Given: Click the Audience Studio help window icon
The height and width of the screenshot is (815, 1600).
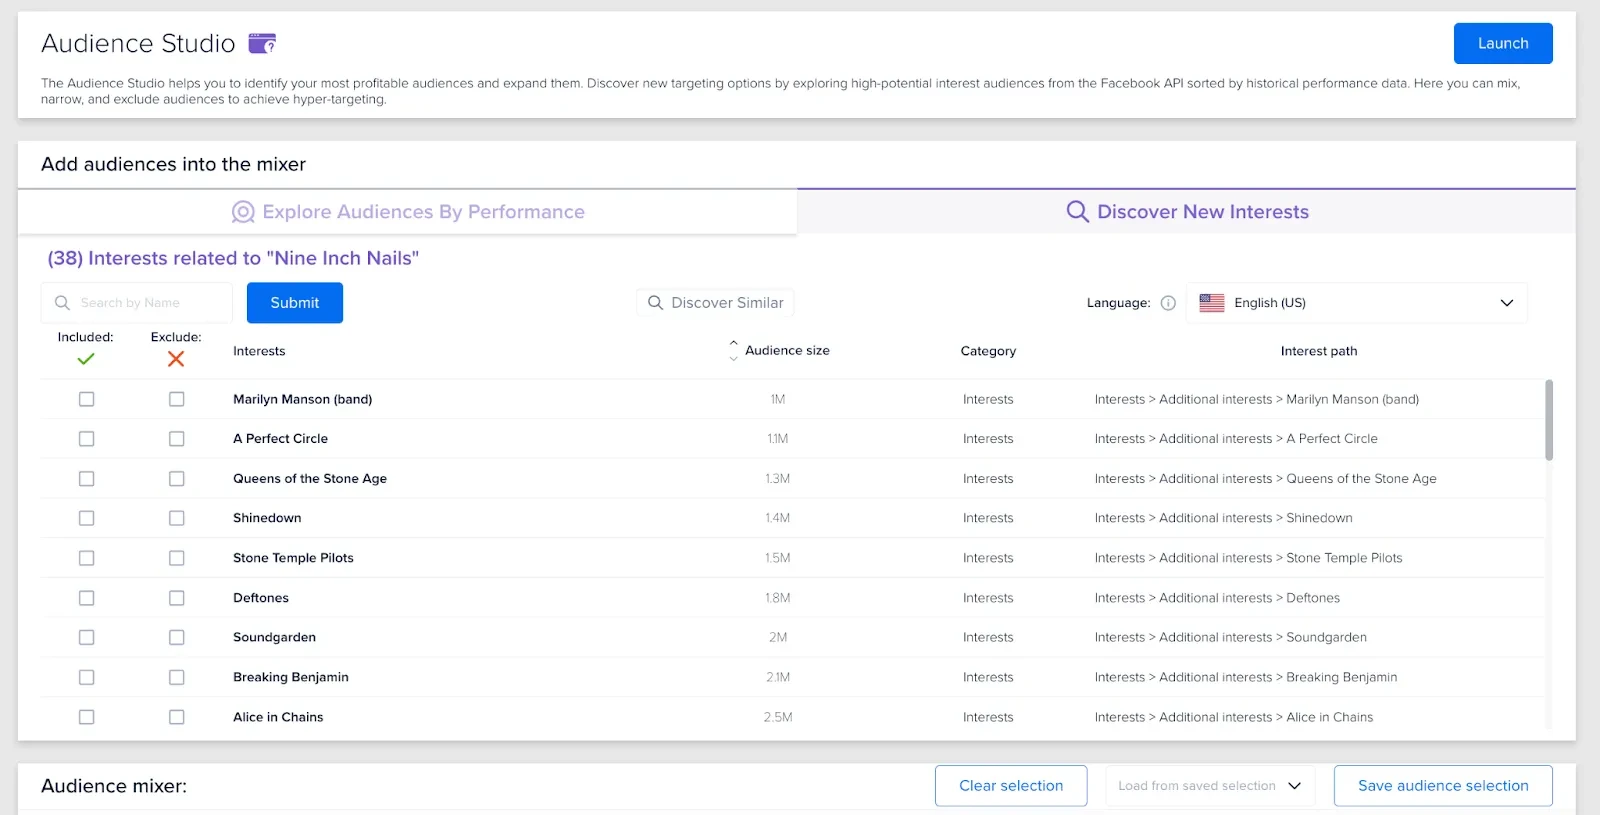Looking at the screenshot, I should point(262,43).
